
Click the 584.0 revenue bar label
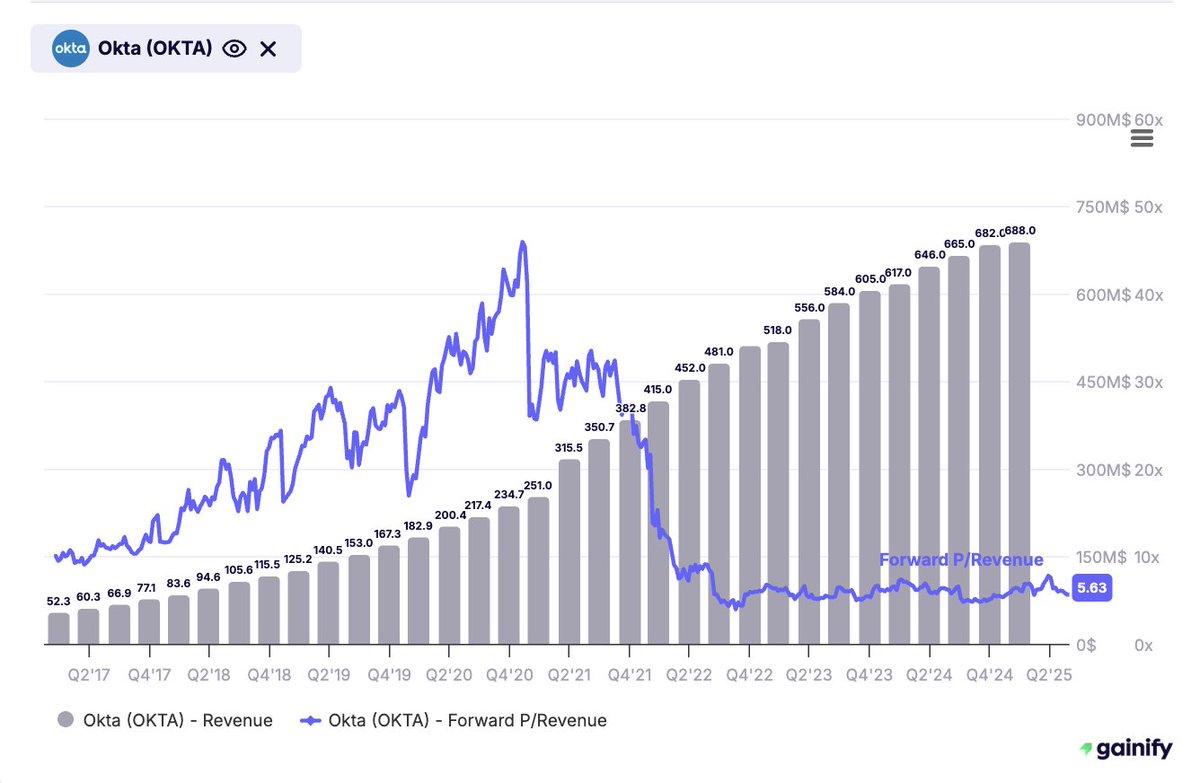click(839, 291)
